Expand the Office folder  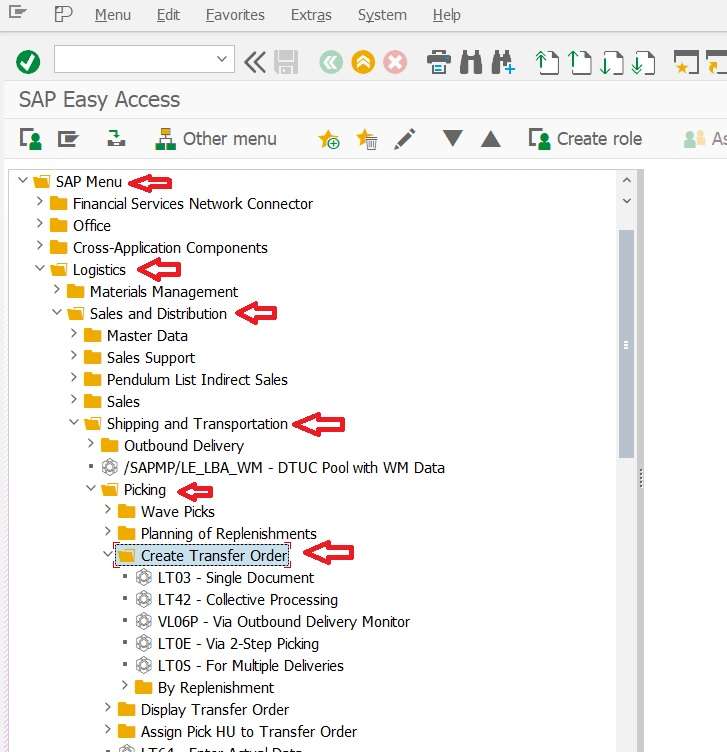[x=40, y=224]
